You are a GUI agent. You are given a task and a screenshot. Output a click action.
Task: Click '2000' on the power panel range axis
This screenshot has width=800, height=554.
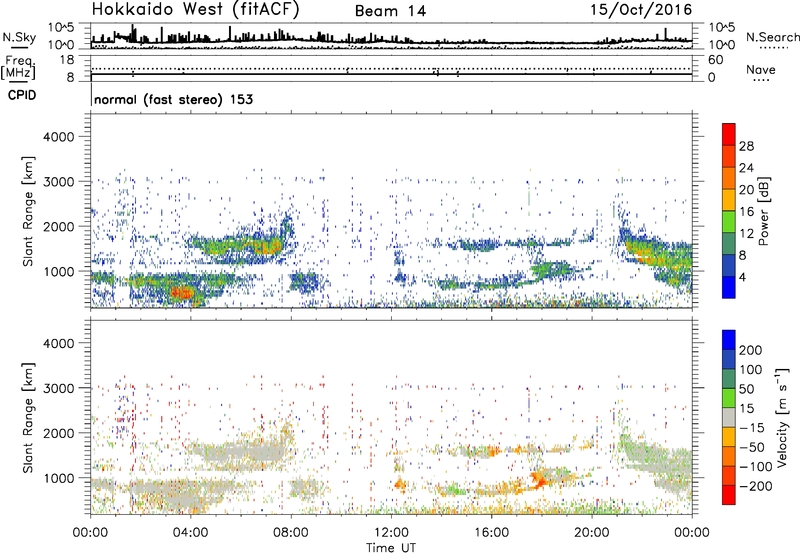[59, 226]
